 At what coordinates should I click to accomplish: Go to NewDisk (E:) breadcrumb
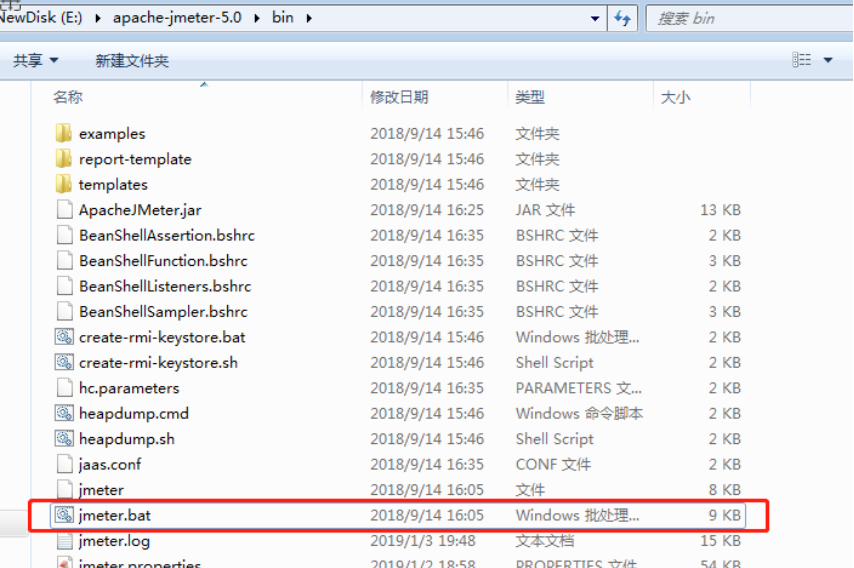(41, 17)
